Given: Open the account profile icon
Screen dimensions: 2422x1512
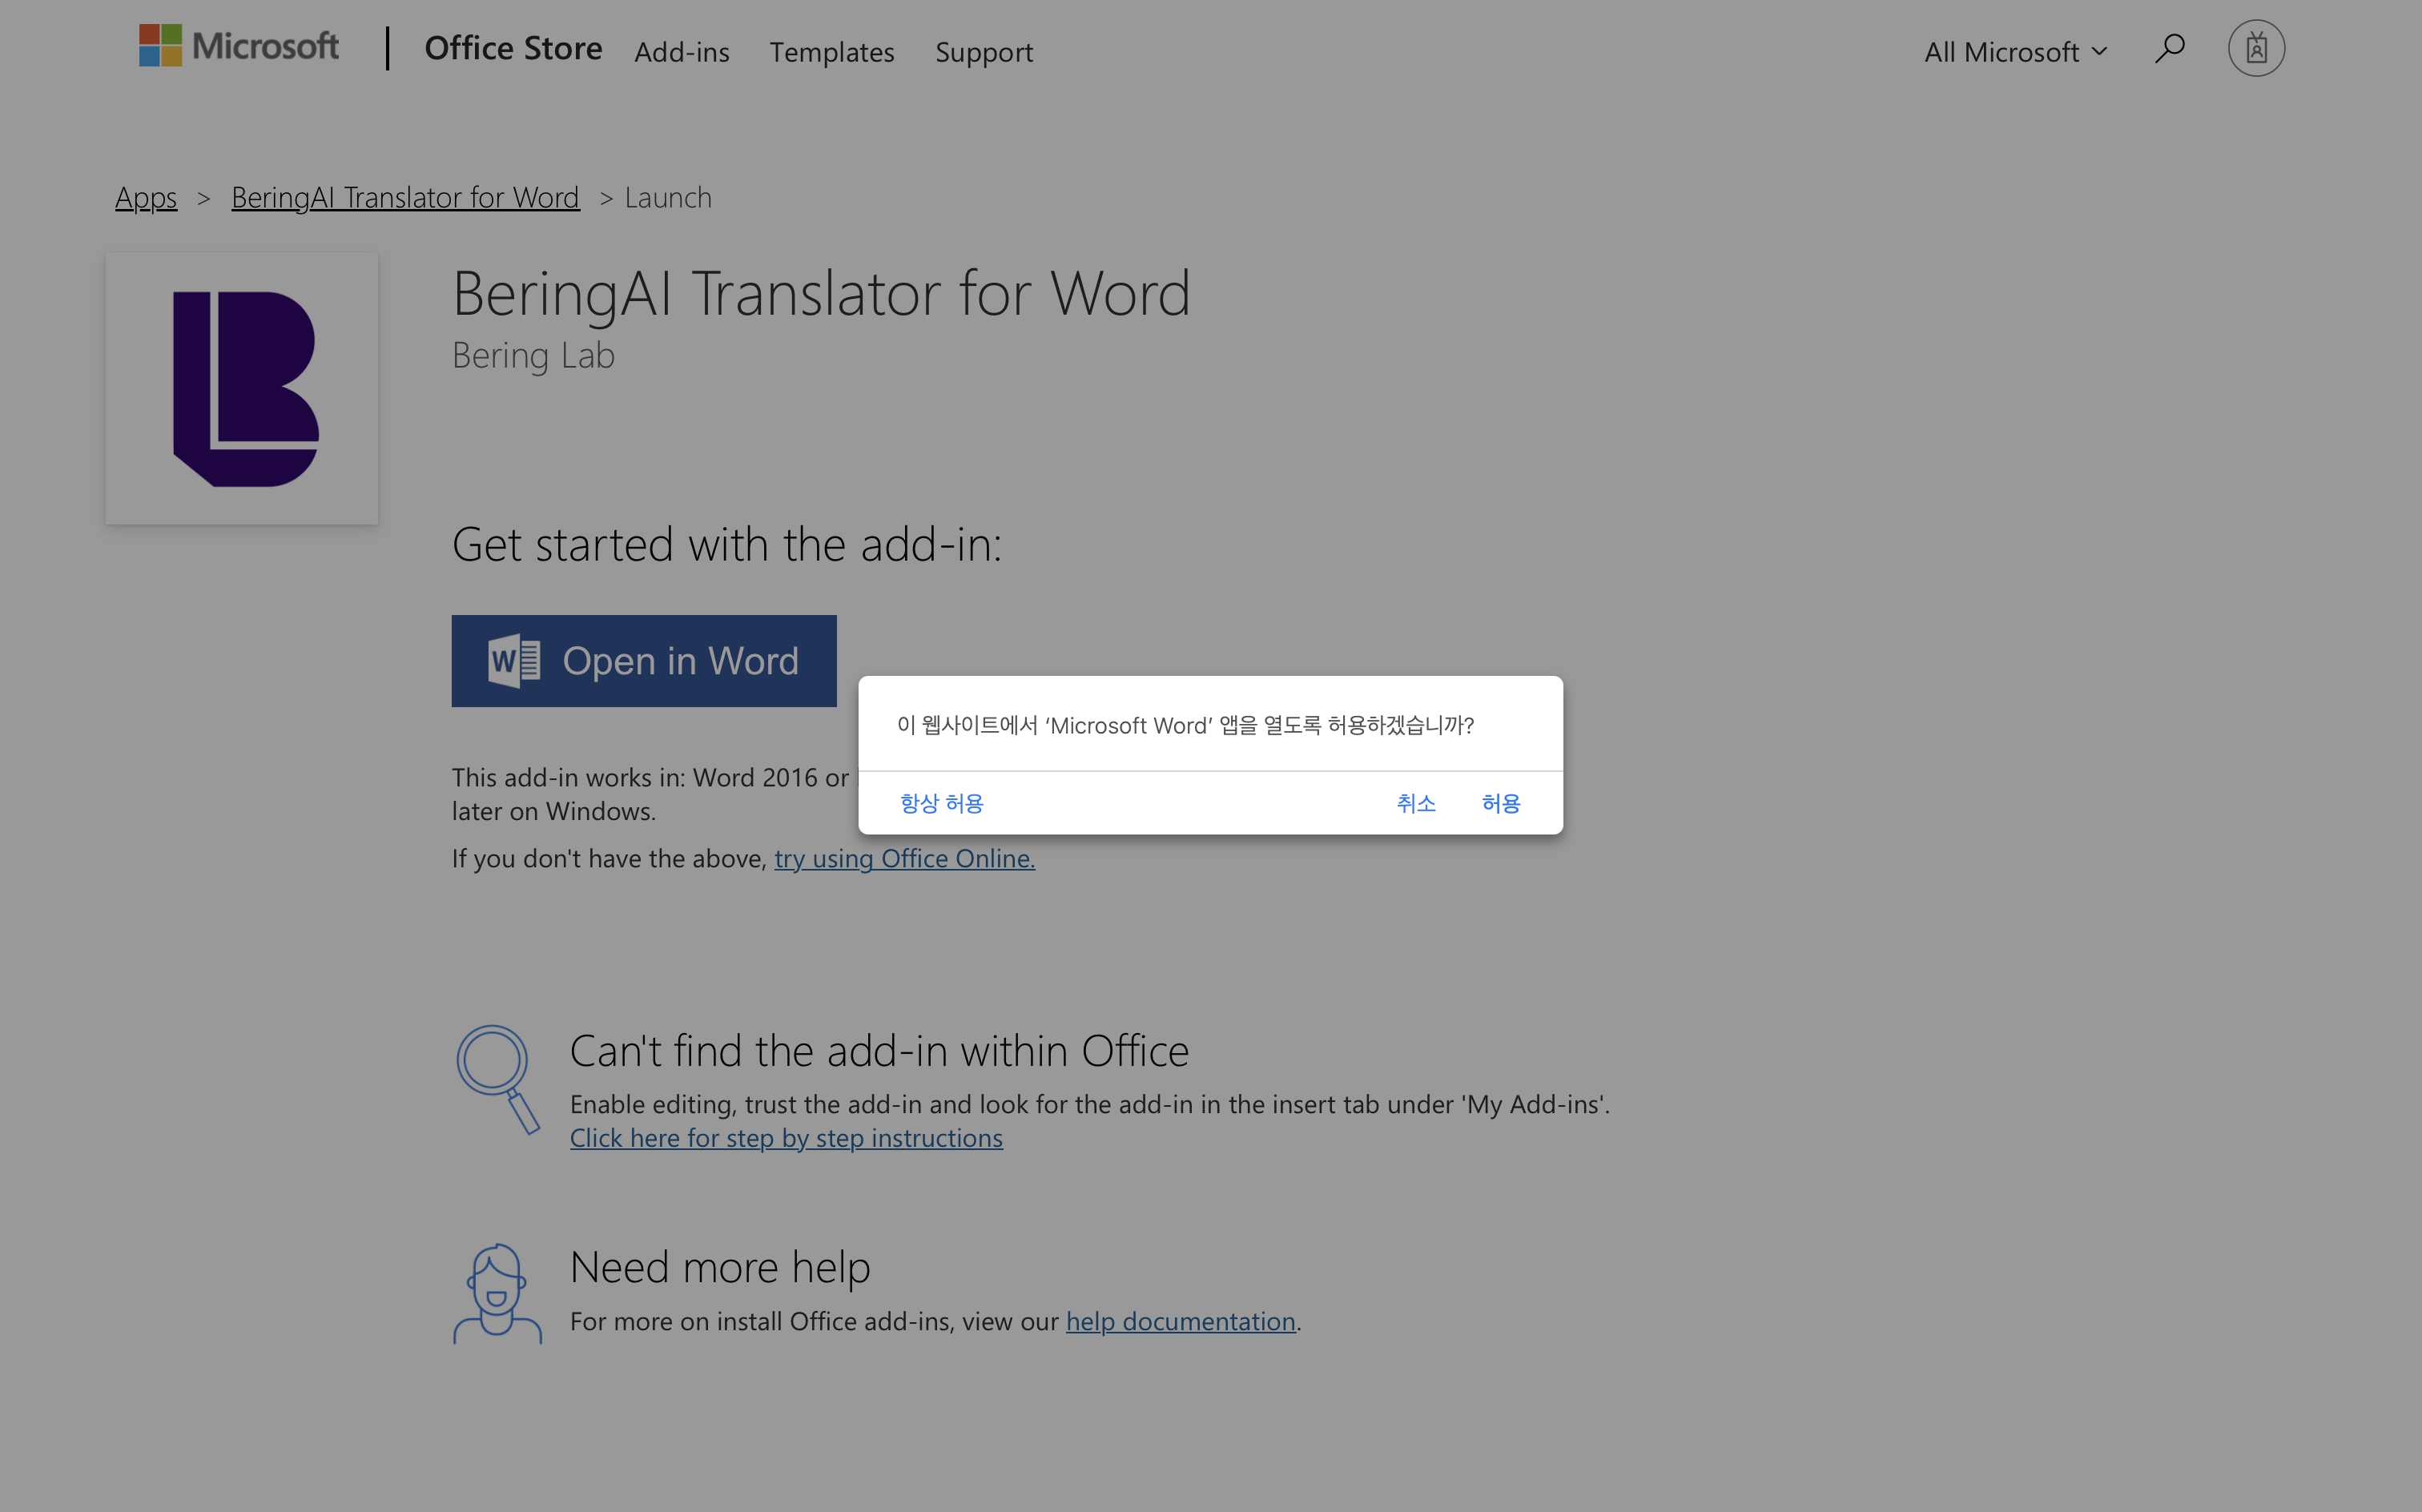Looking at the screenshot, I should coord(2256,48).
